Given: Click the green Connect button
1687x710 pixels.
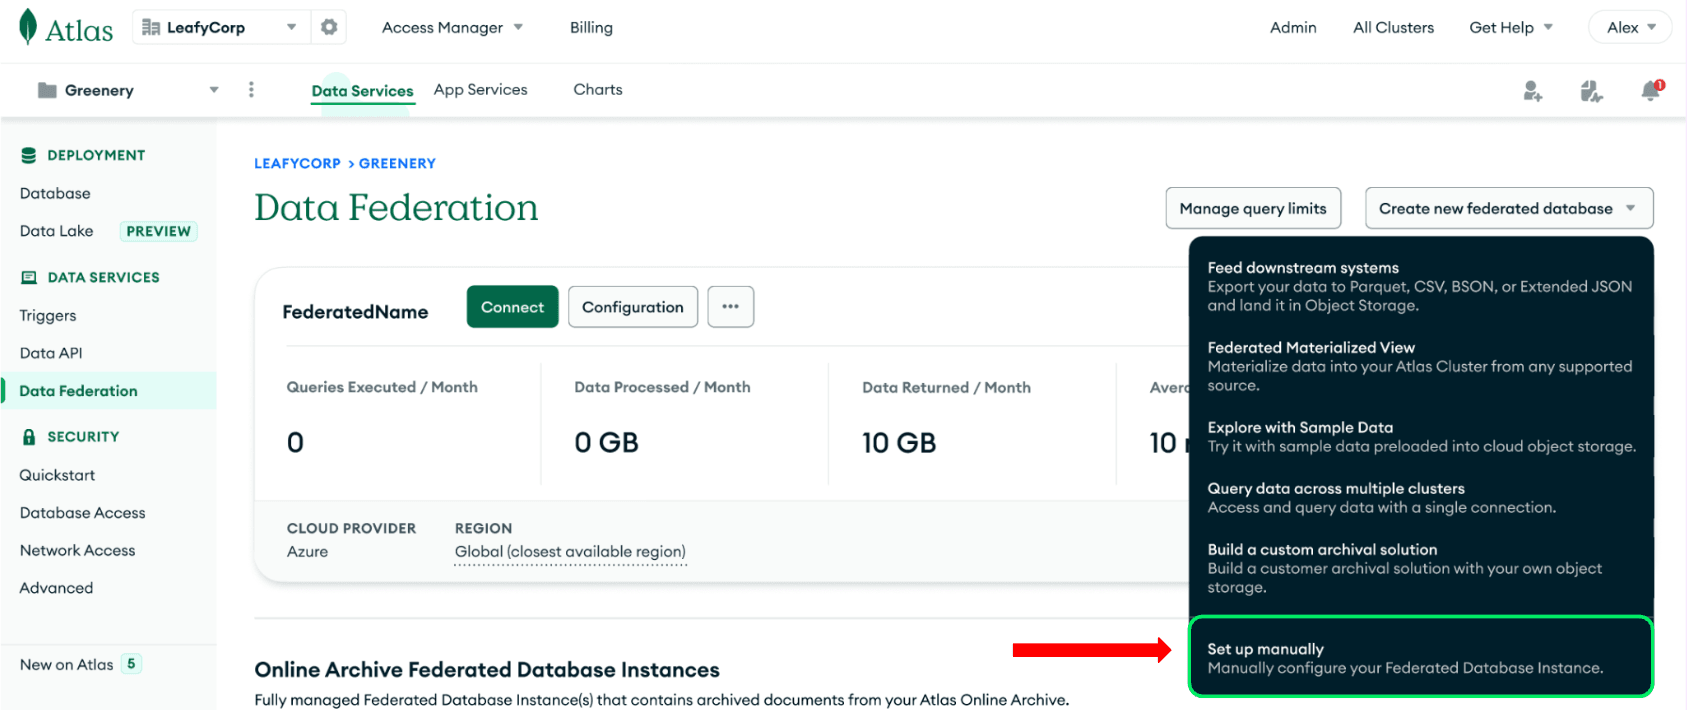Looking at the screenshot, I should (512, 307).
